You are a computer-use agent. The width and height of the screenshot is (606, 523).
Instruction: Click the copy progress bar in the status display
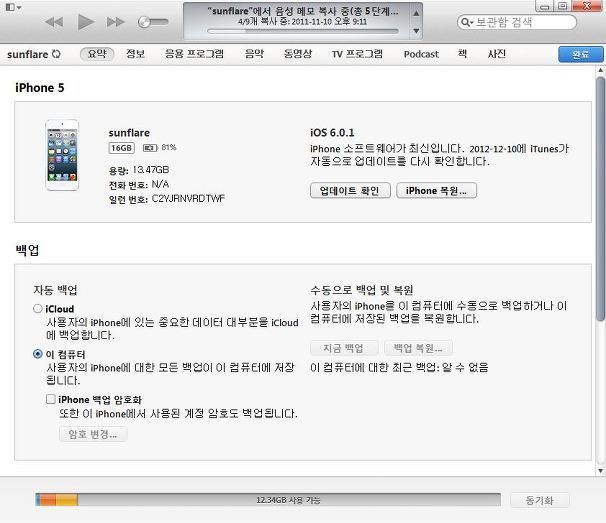point(303,31)
